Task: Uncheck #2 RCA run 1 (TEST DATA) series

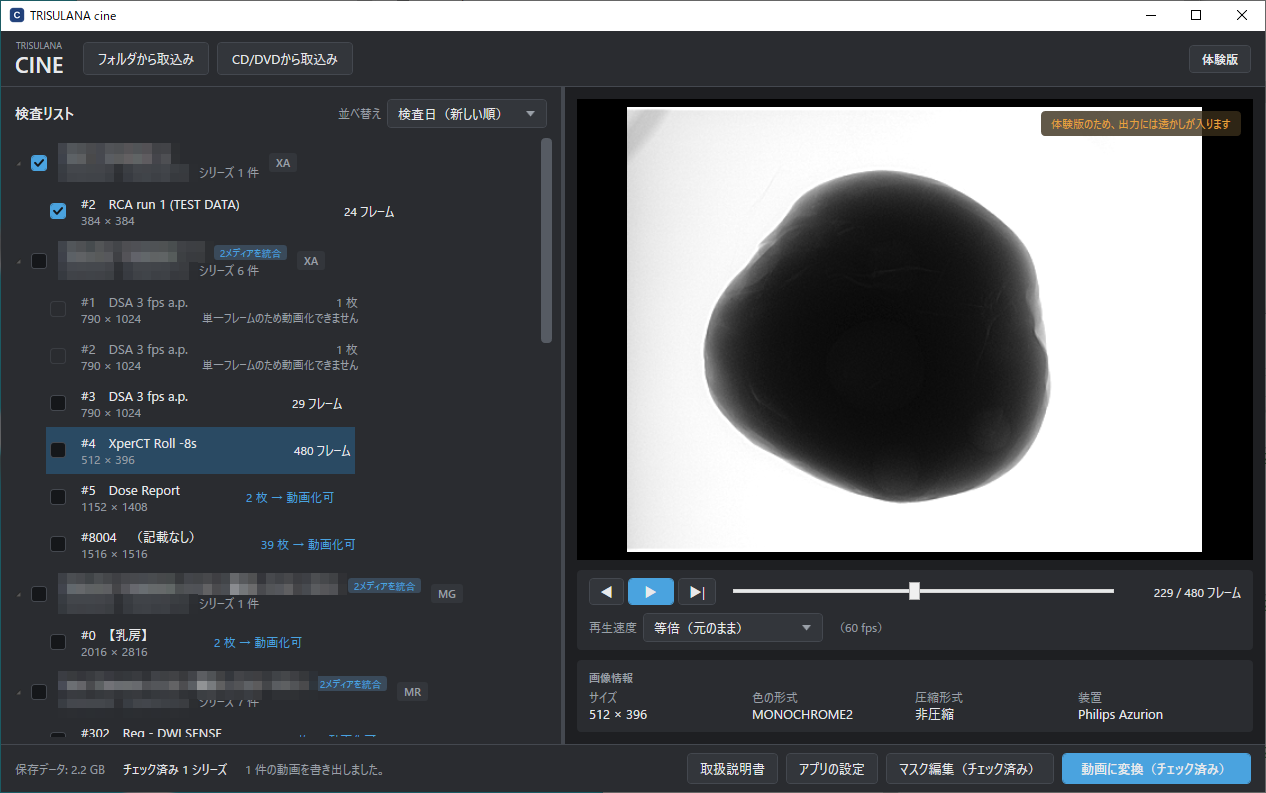Action: click(58, 211)
